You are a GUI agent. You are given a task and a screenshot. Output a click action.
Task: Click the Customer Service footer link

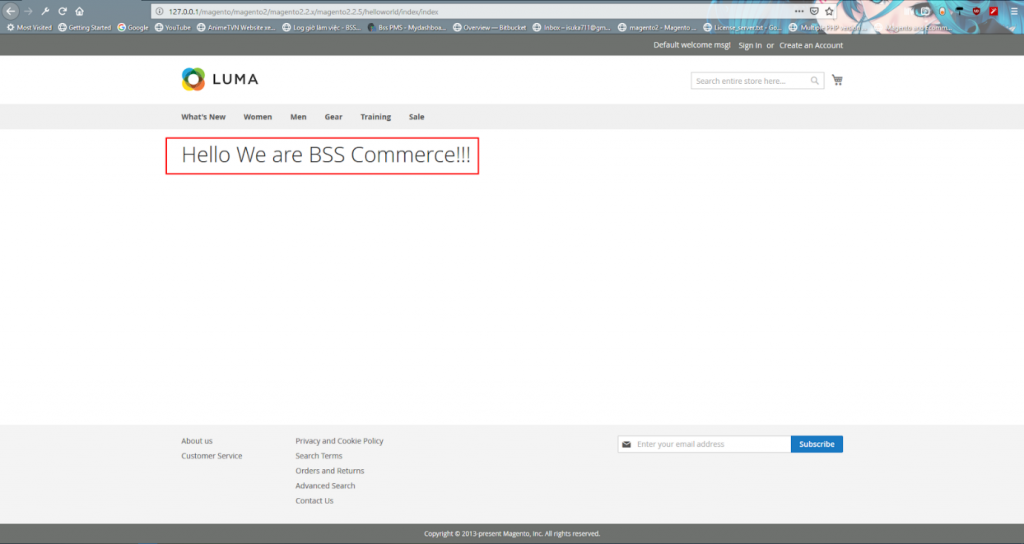[212, 456]
